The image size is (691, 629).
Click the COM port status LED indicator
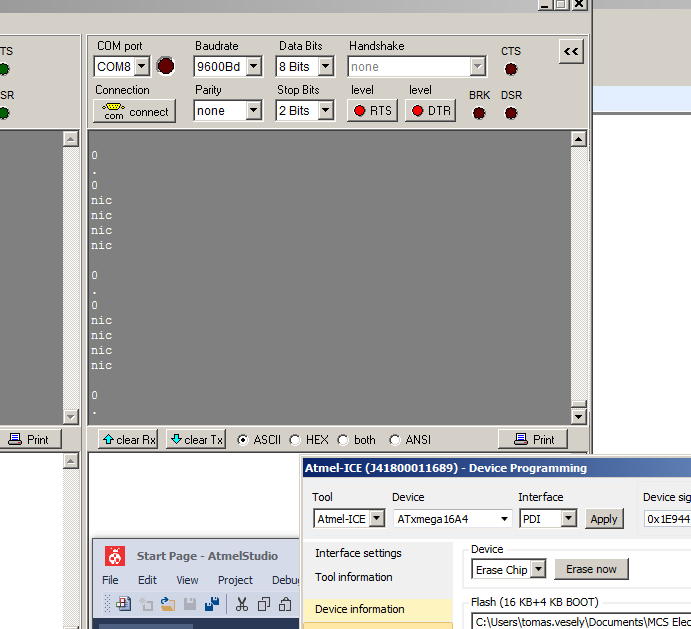click(x=165, y=66)
